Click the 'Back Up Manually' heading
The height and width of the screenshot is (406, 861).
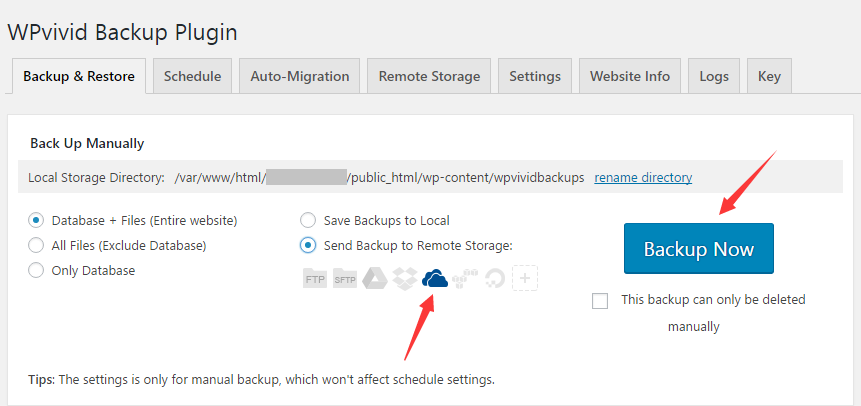coord(87,143)
